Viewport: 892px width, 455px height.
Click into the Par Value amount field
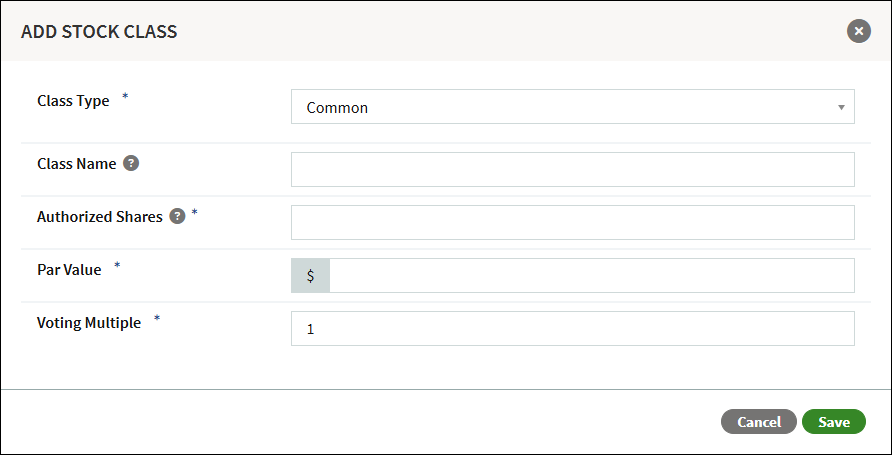click(592, 275)
